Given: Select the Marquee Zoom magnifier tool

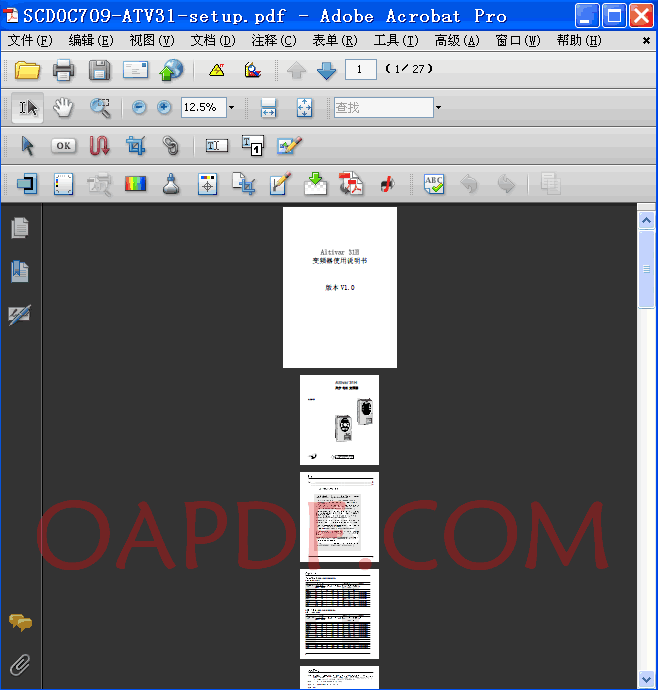Looking at the screenshot, I should pyautogui.click(x=100, y=107).
